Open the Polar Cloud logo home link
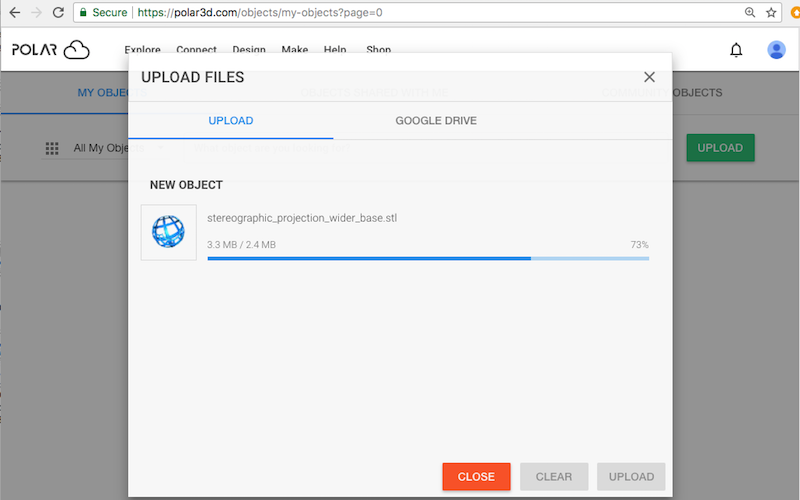The image size is (800, 500). coord(51,49)
